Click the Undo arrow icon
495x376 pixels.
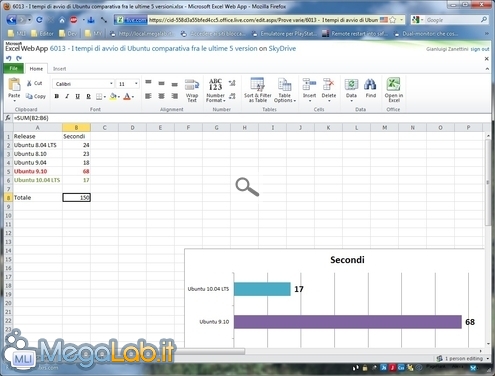9,58
